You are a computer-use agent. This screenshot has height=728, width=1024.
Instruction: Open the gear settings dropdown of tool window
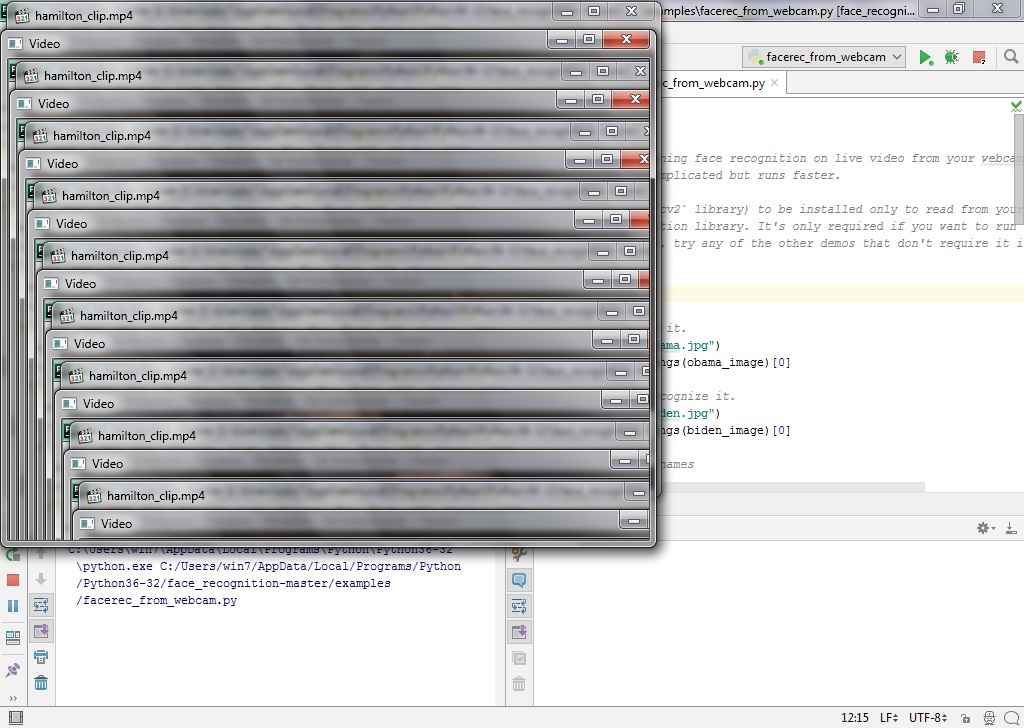click(x=985, y=528)
